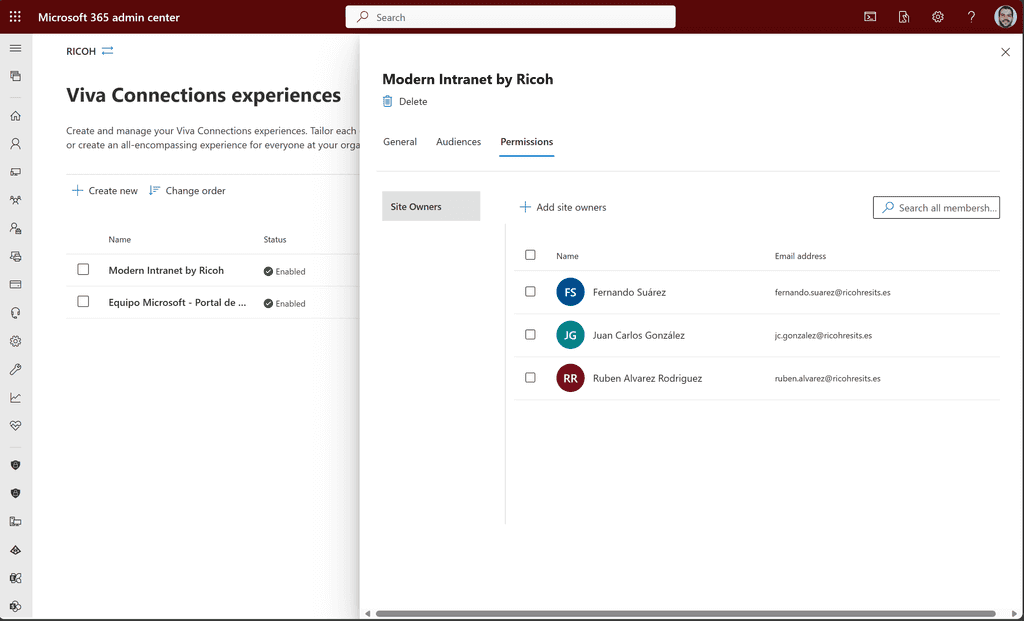
Task: Click the Home icon in left sidebar
Action: [x=15, y=116]
